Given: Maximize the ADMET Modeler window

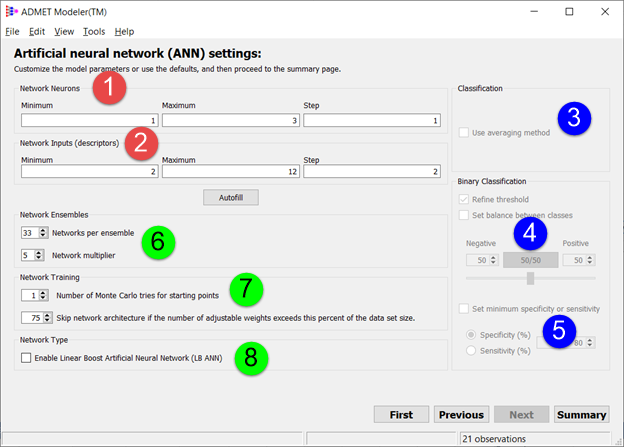Looking at the screenshot, I should [x=569, y=12].
